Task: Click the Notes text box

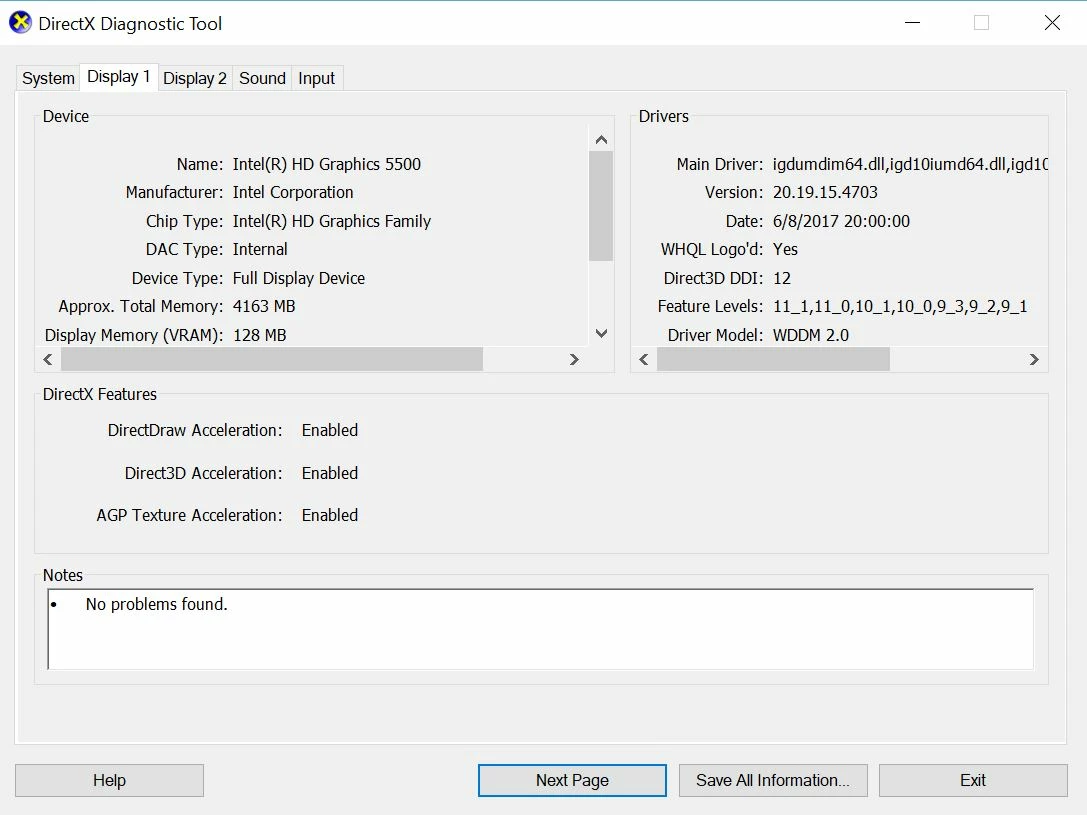Action: pyautogui.click(x=541, y=629)
